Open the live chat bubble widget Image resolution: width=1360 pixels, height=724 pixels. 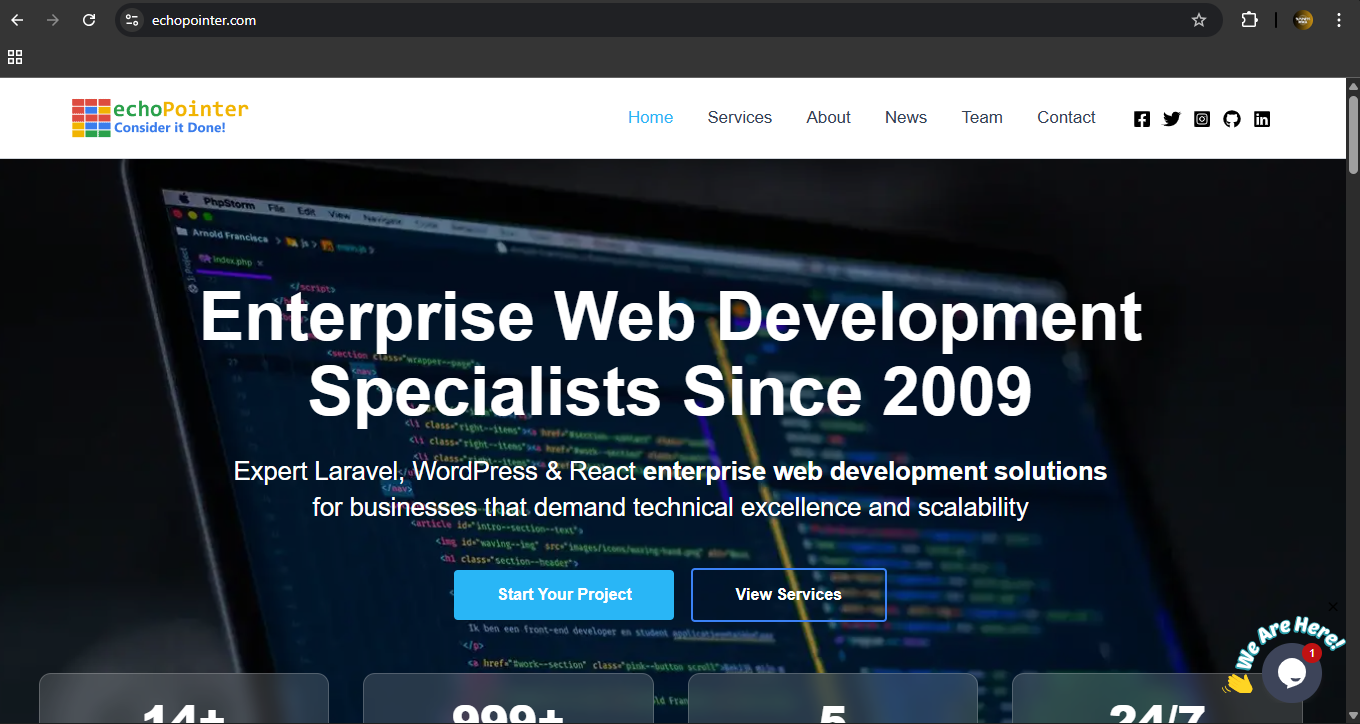coord(1291,673)
